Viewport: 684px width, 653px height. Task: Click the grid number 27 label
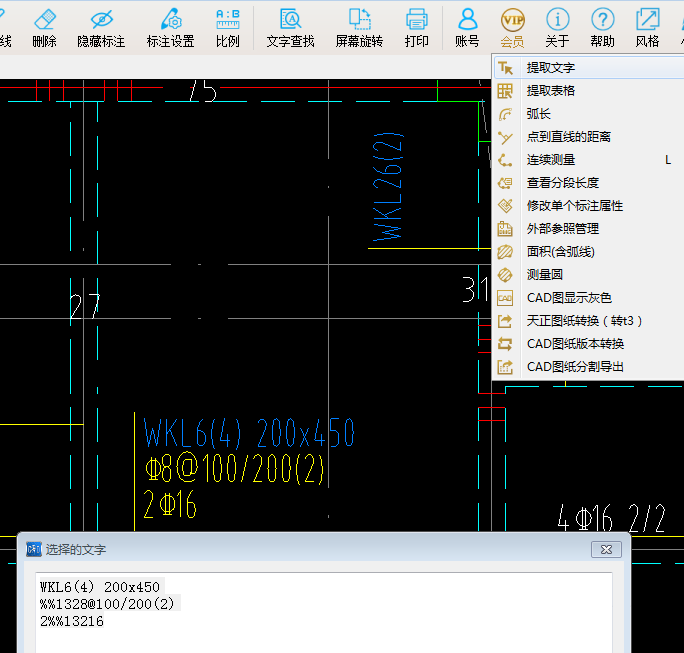(85, 305)
